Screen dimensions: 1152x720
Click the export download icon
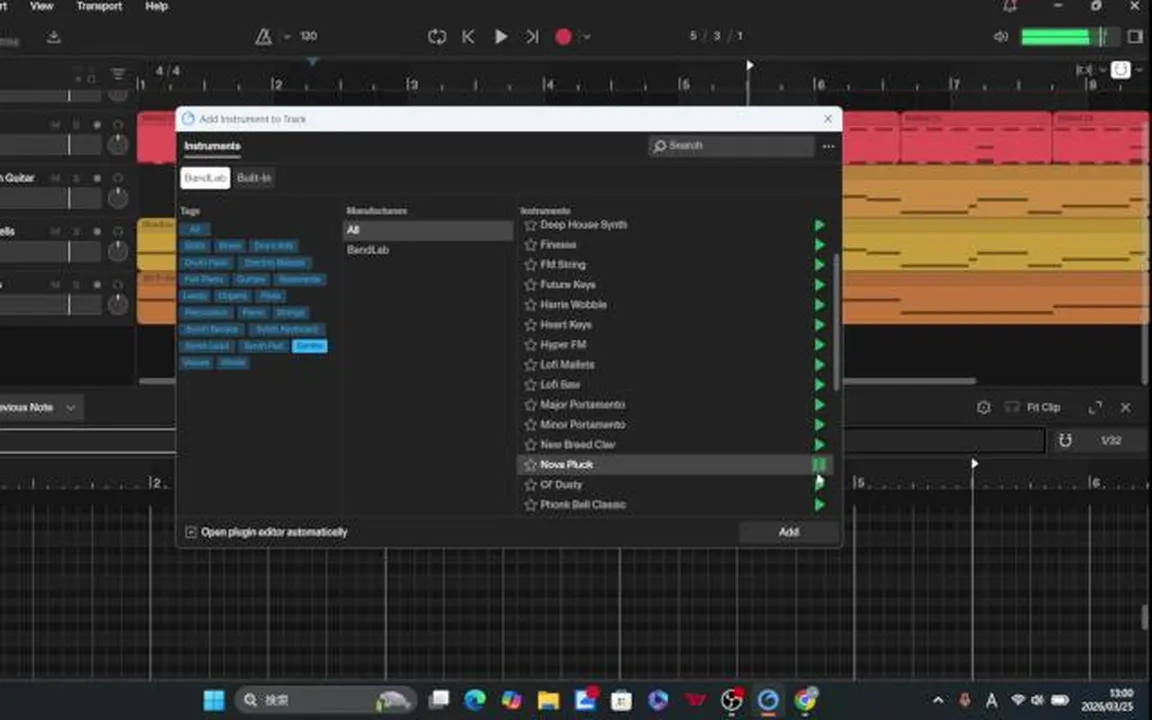click(x=54, y=37)
